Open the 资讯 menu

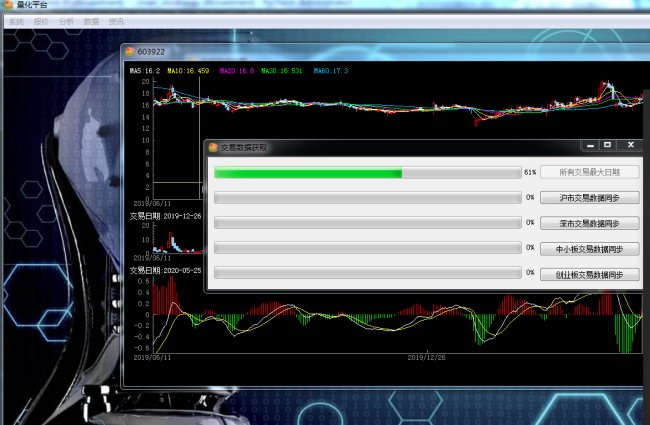[x=116, y=20]
